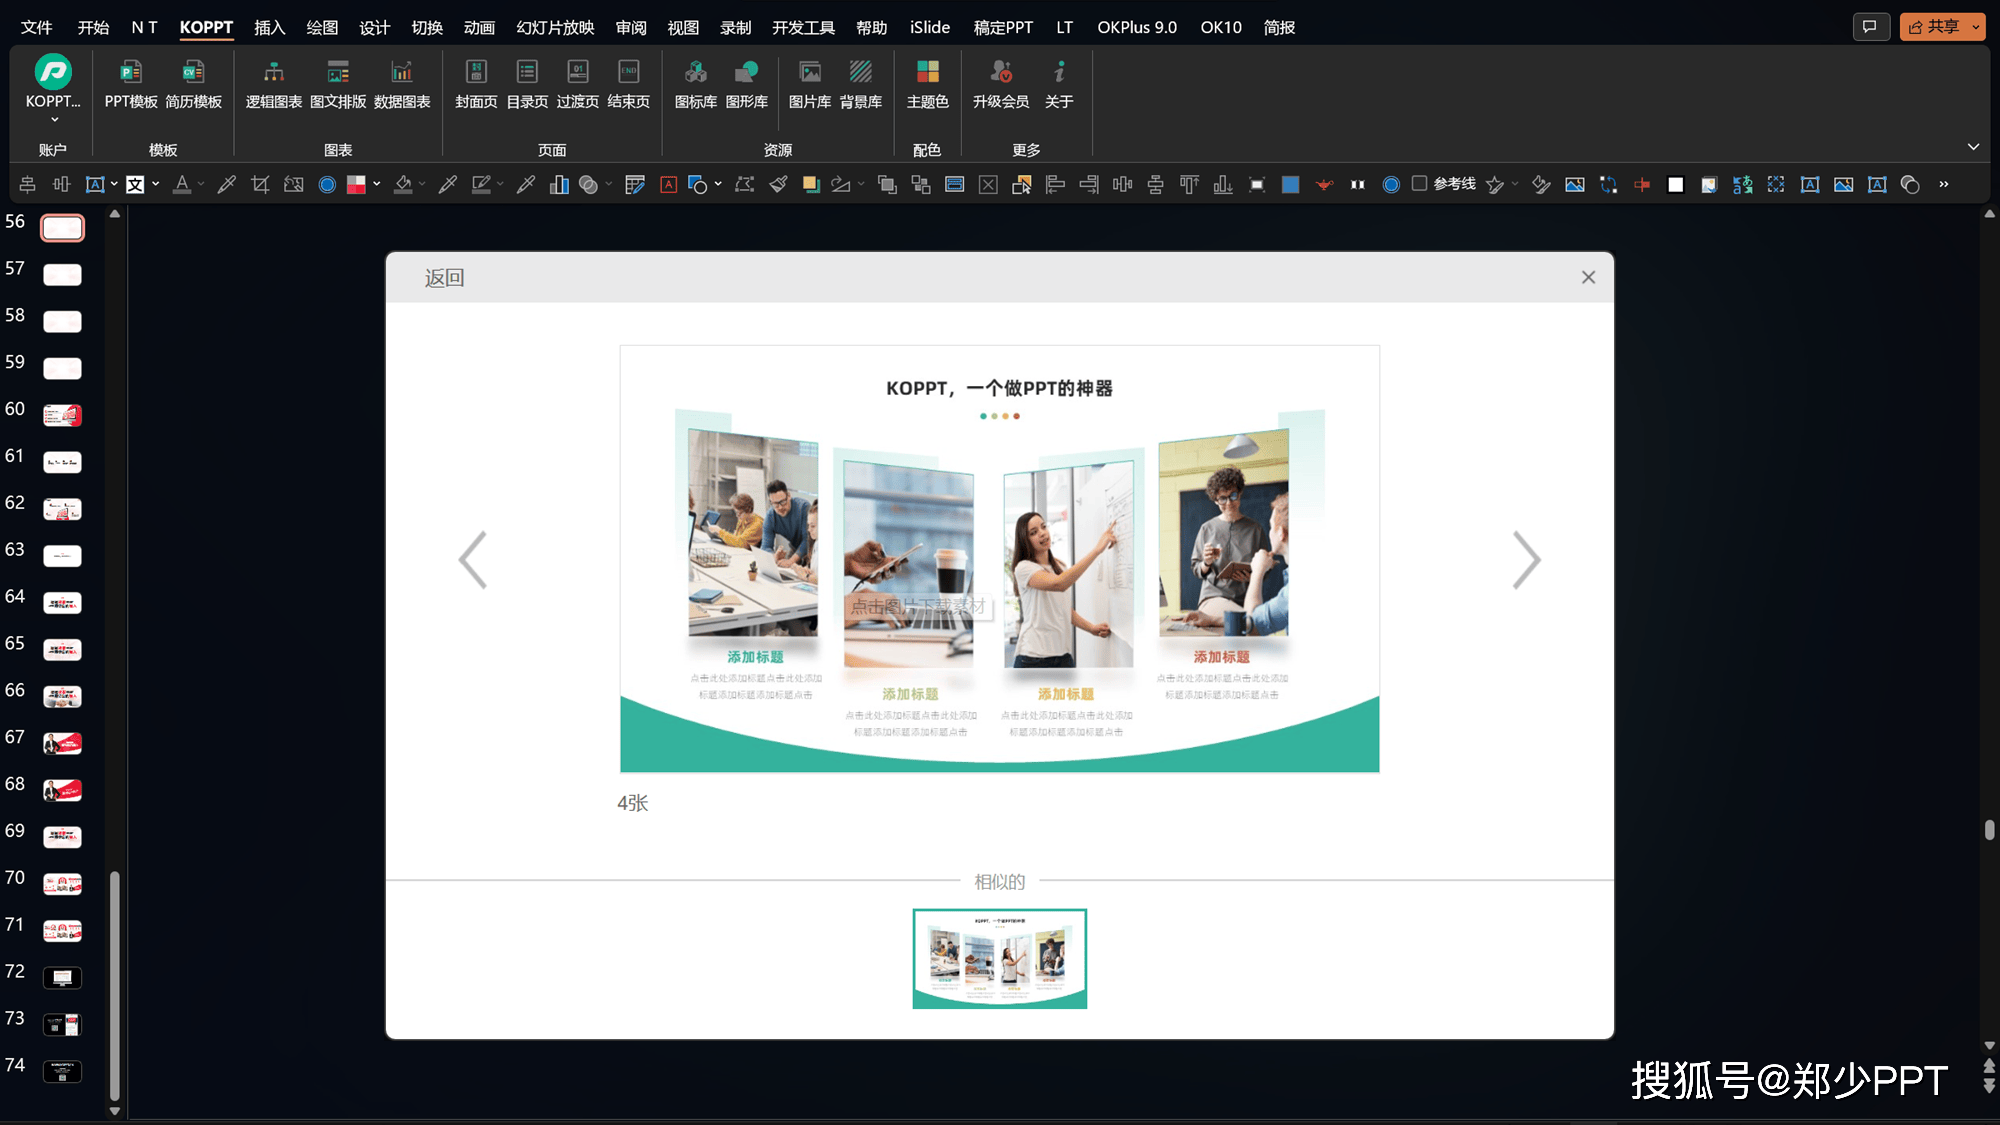Click the slide panel scroll down arrow
2000x1125 pixels.
115,1111
